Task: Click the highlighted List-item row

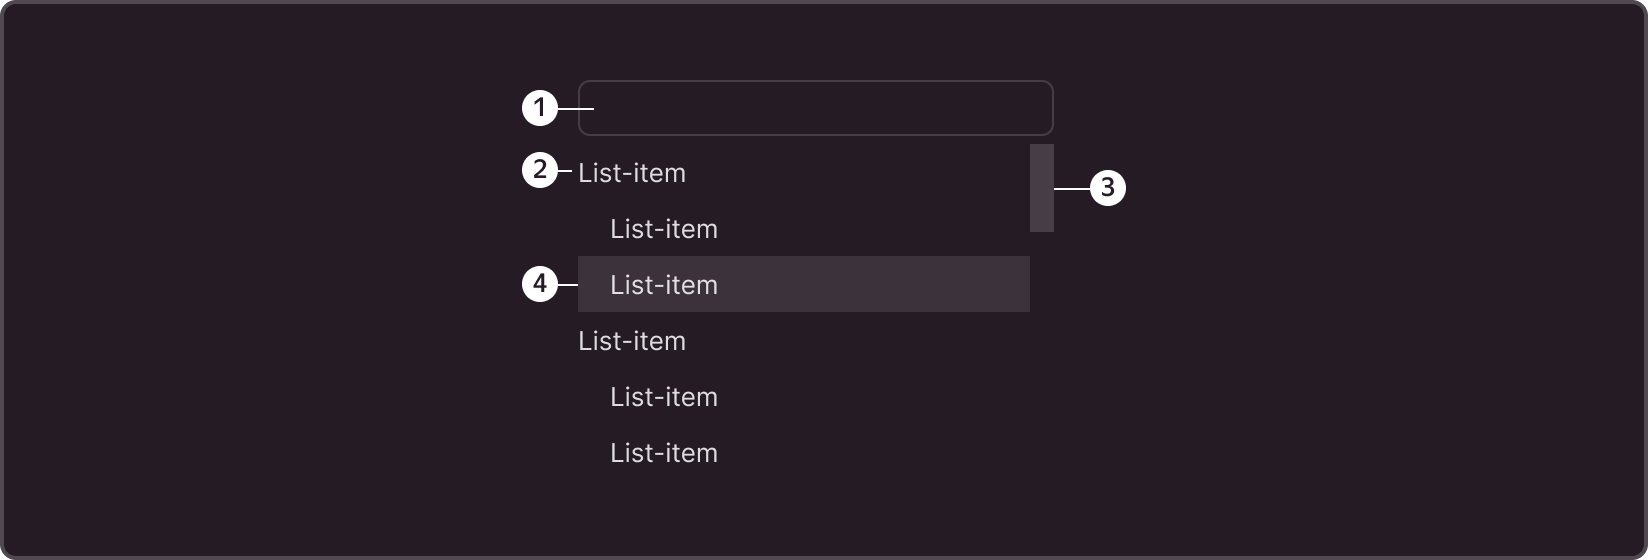Action: click(804, 284)
